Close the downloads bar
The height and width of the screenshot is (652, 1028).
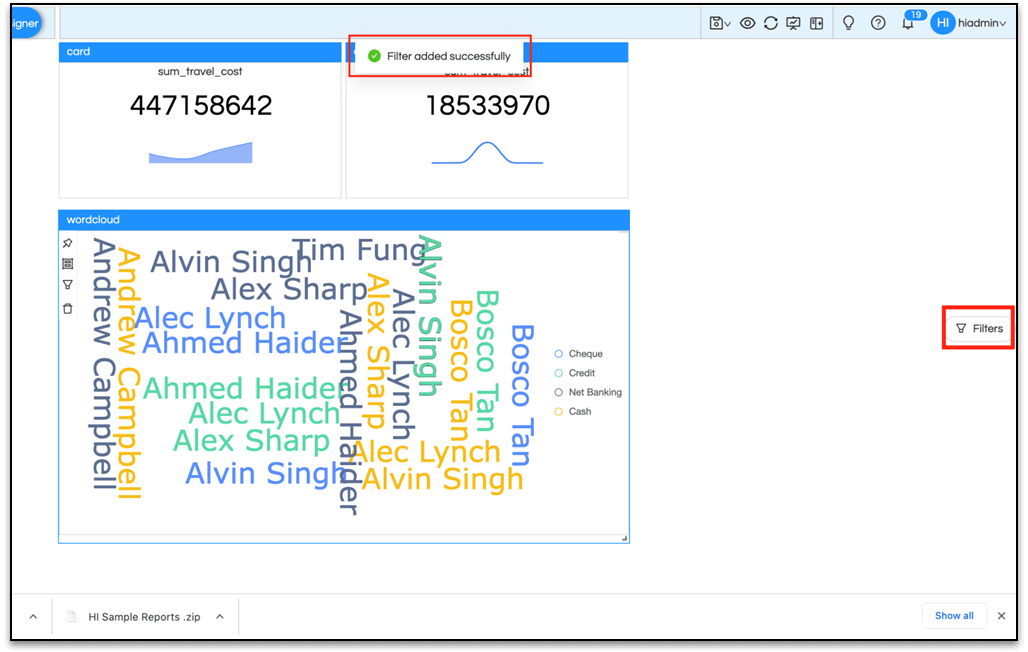1001,616
